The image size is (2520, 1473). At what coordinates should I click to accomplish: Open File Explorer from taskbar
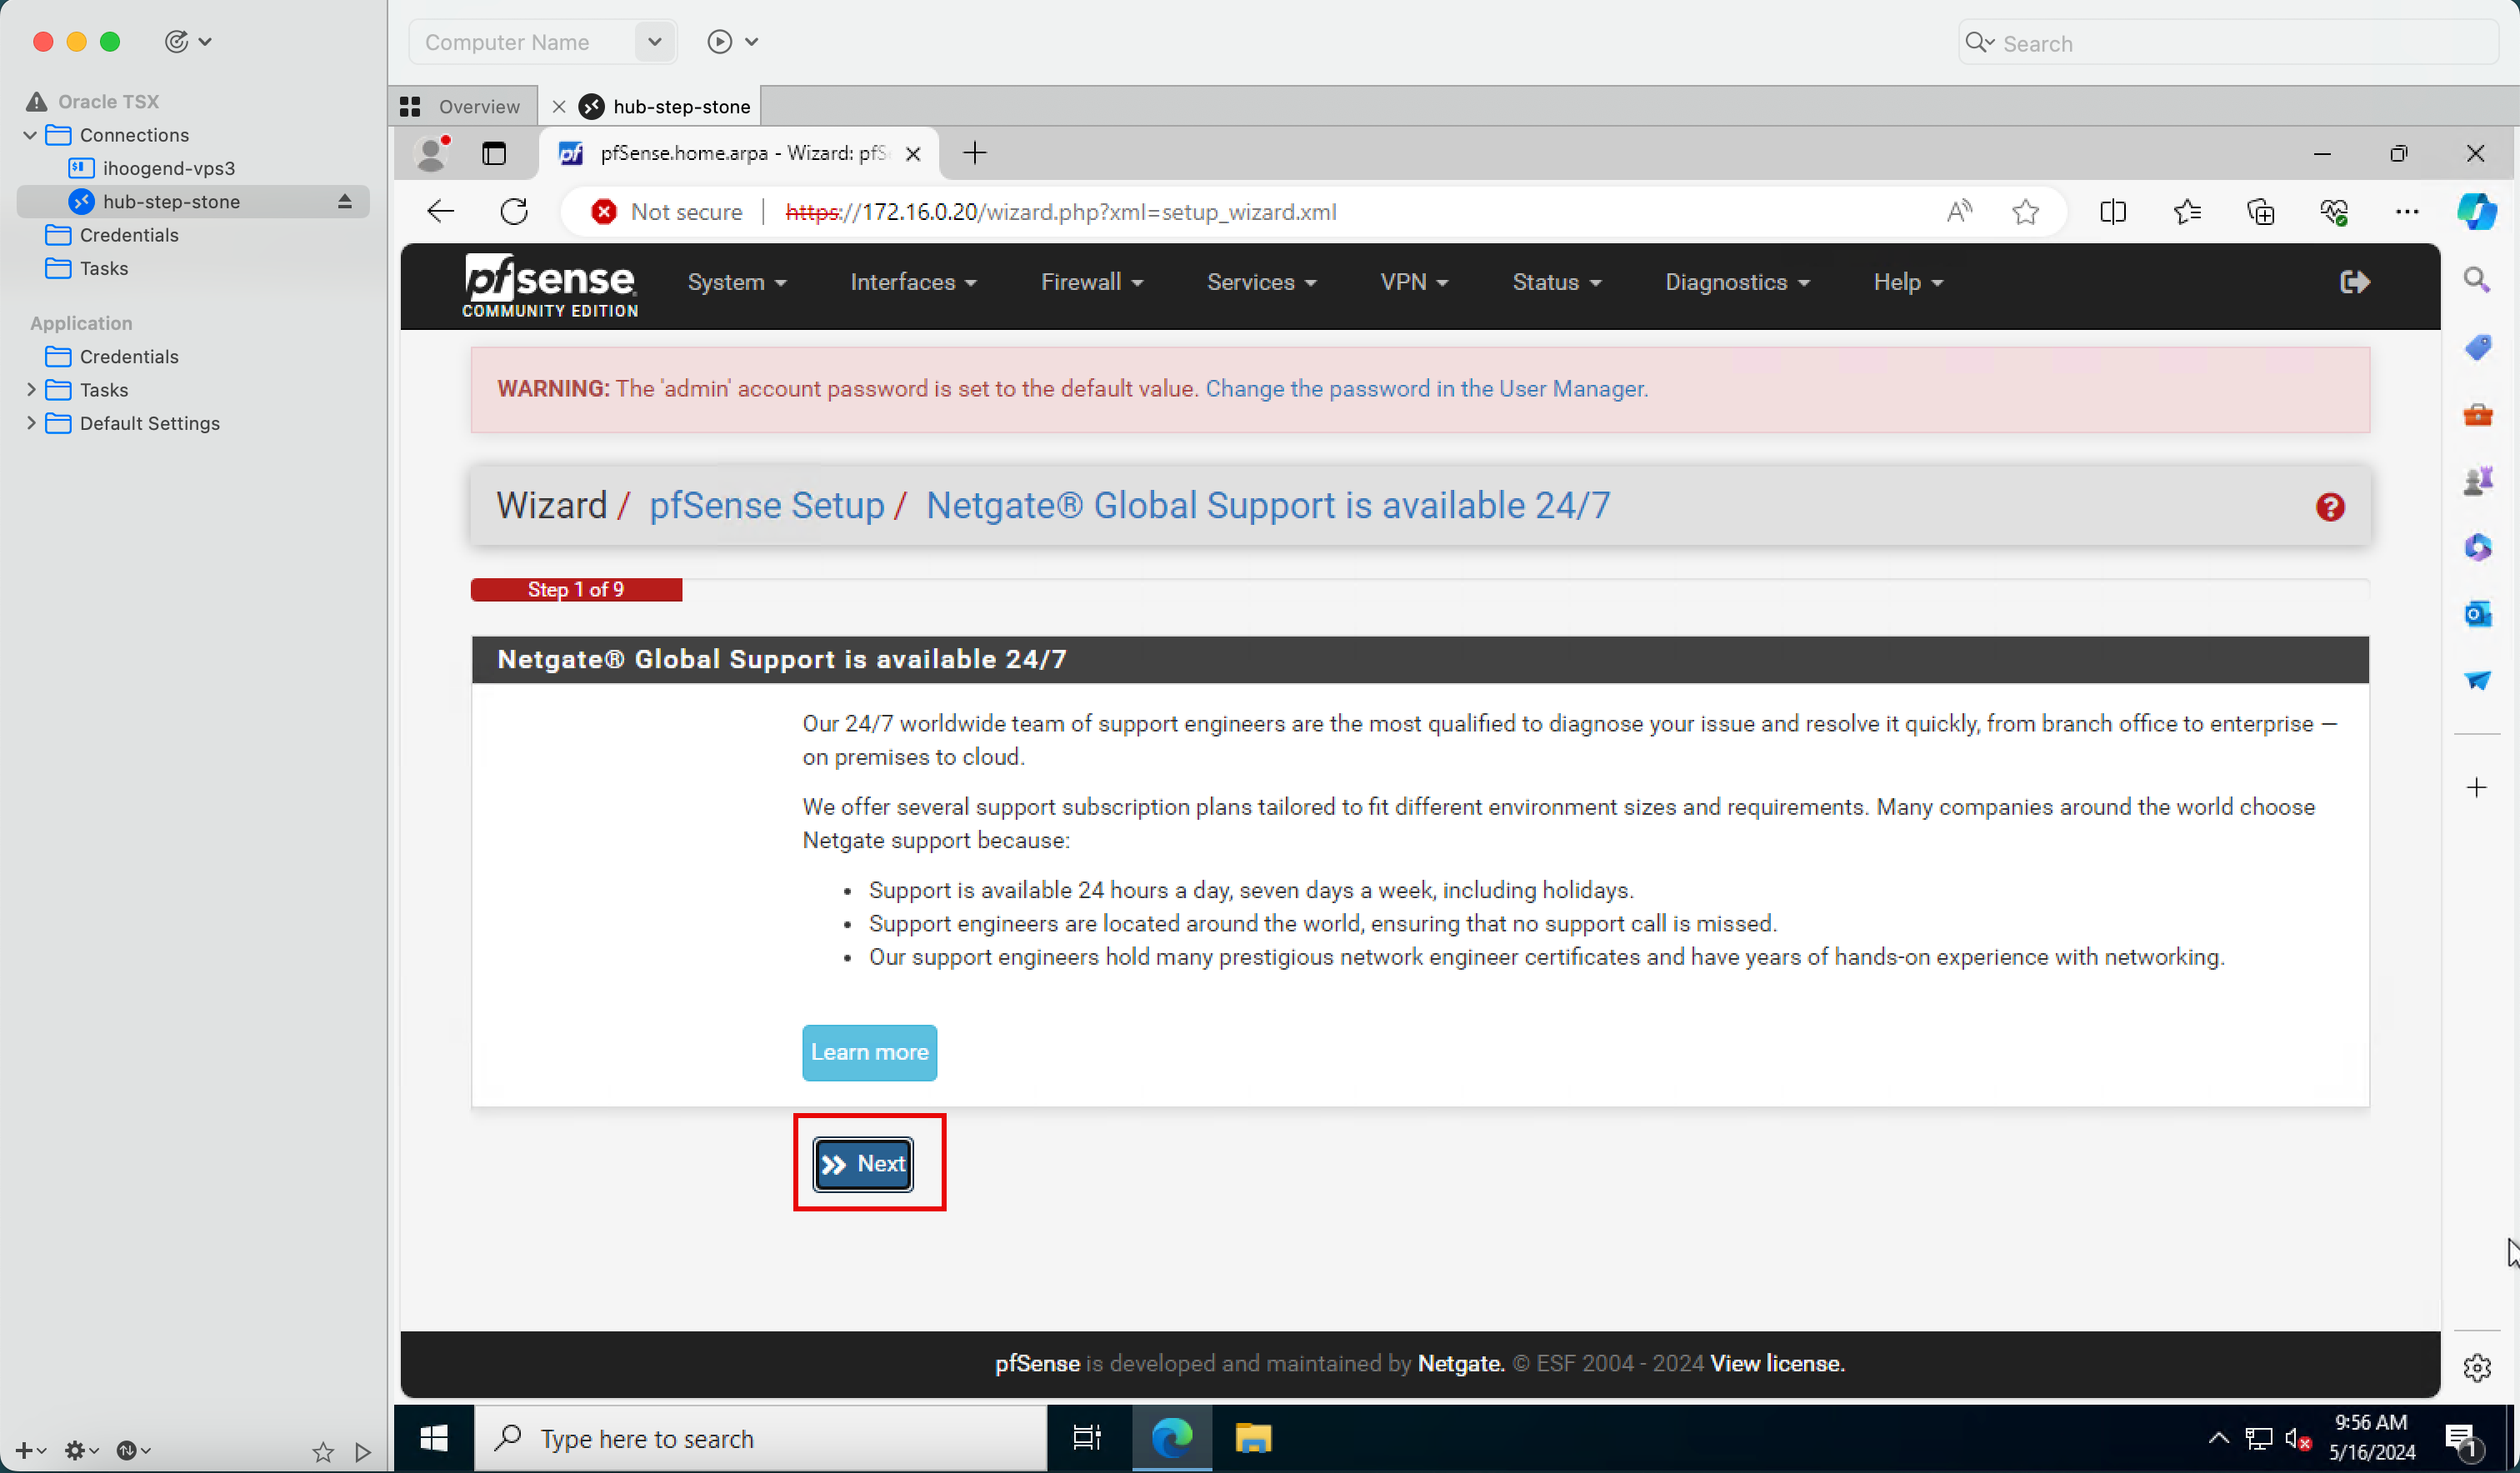[x=1252, y=1438]
